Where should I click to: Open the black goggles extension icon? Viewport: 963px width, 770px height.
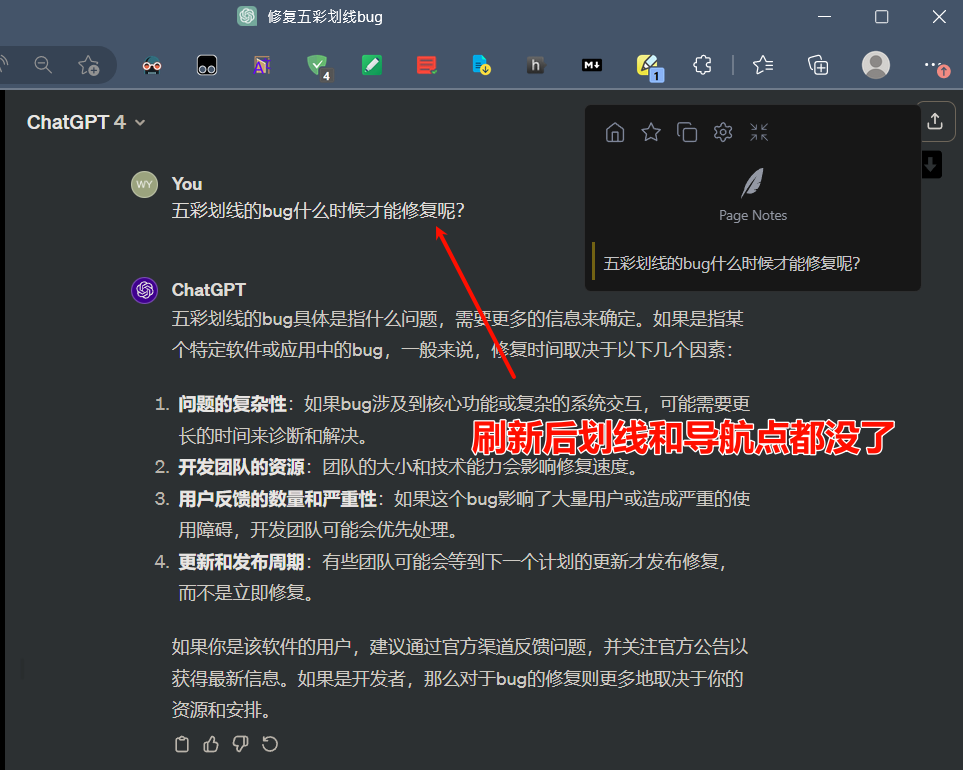pyautogui.click(x=207, y=65)
